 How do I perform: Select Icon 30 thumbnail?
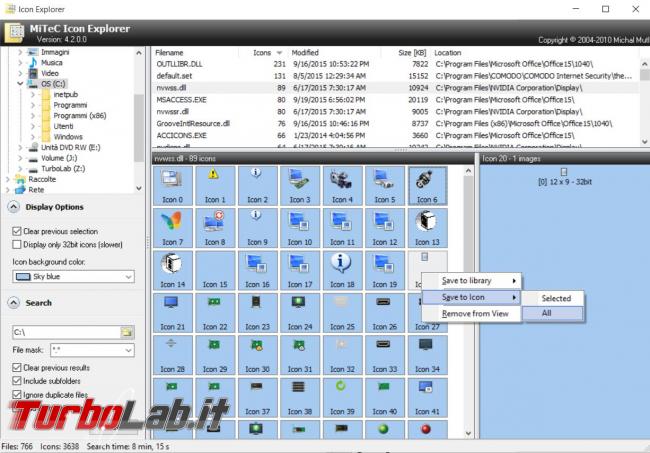point(257,355)
